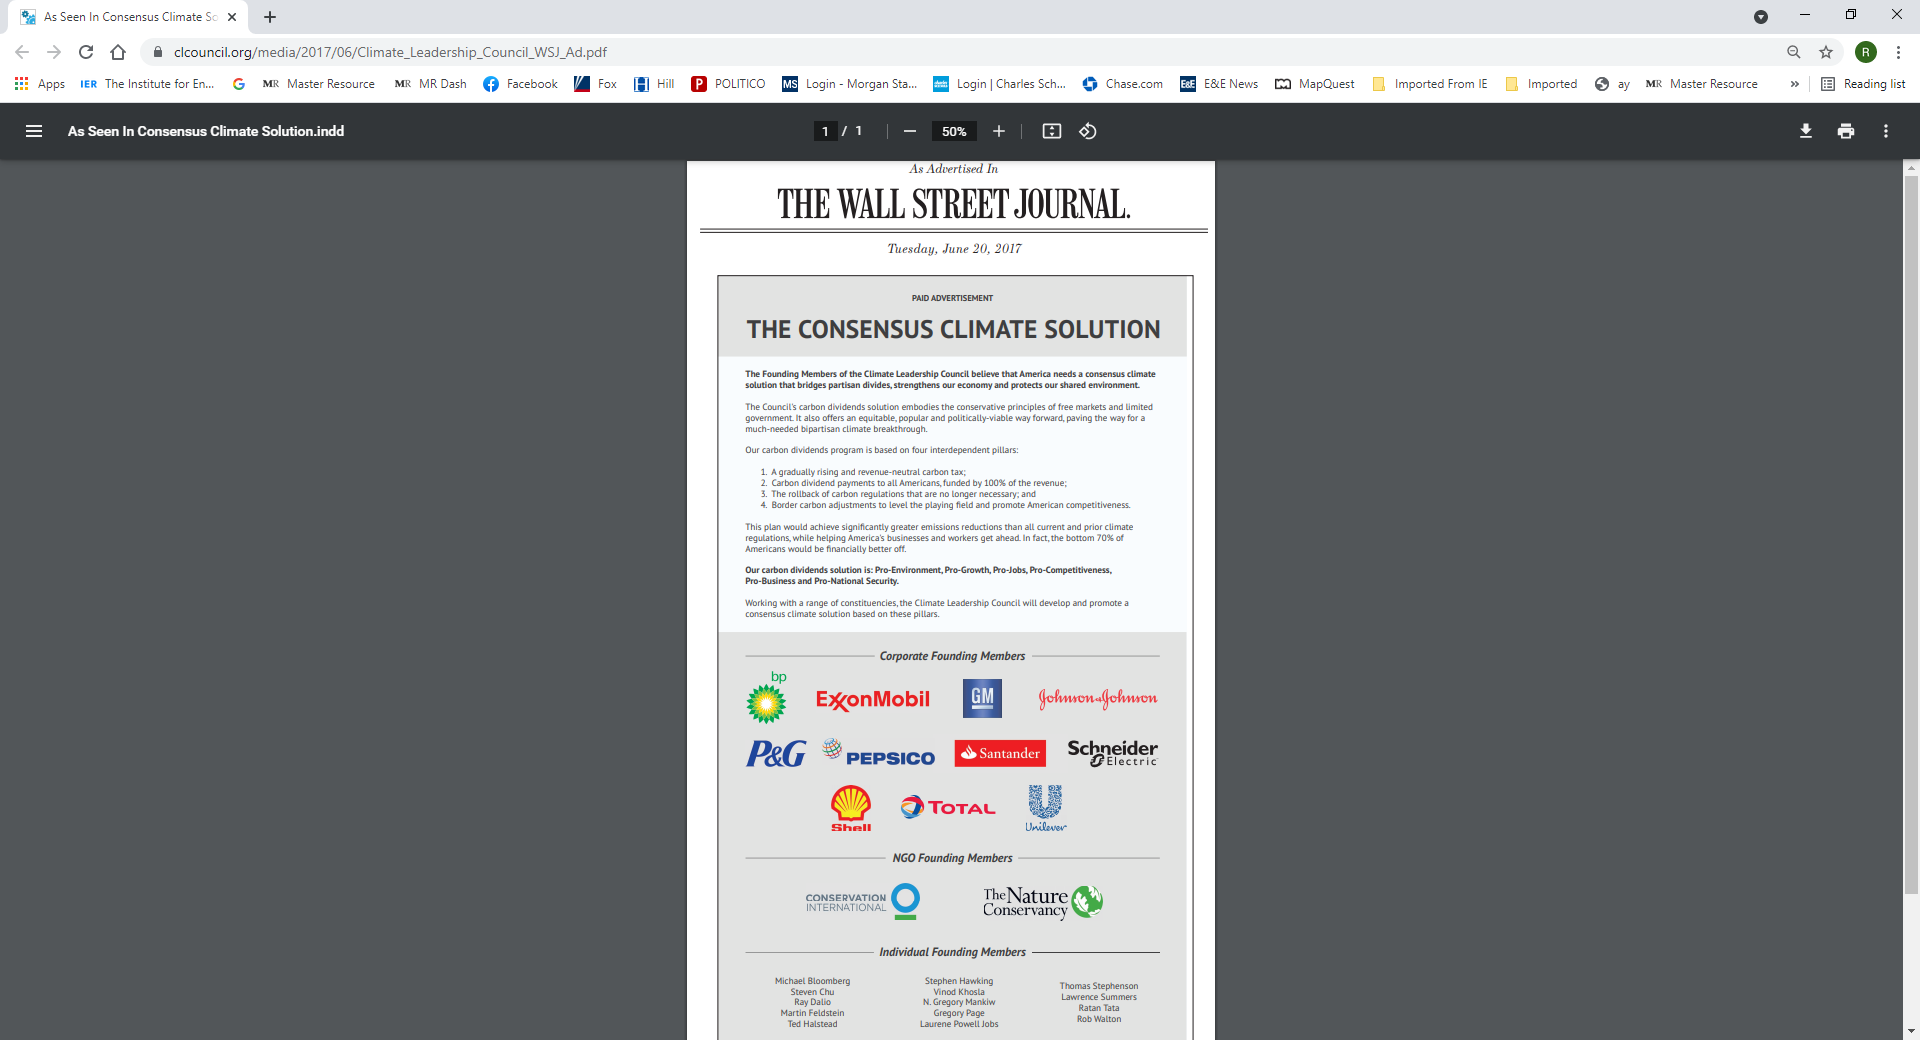
Task: Open the tab search dropdown arrow
Action: click(1761, 17)
